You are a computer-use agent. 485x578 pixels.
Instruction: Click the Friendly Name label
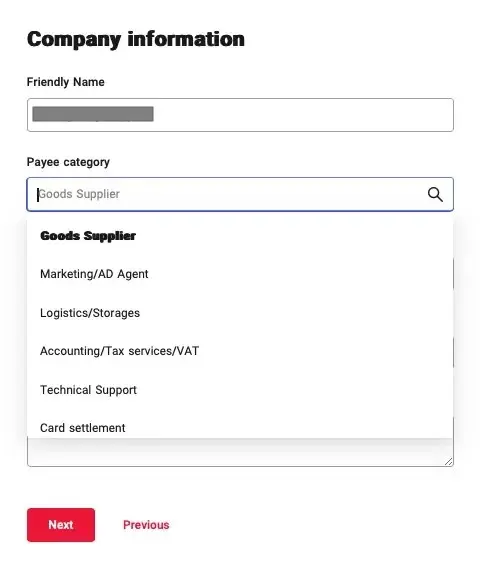coord(66,82)
